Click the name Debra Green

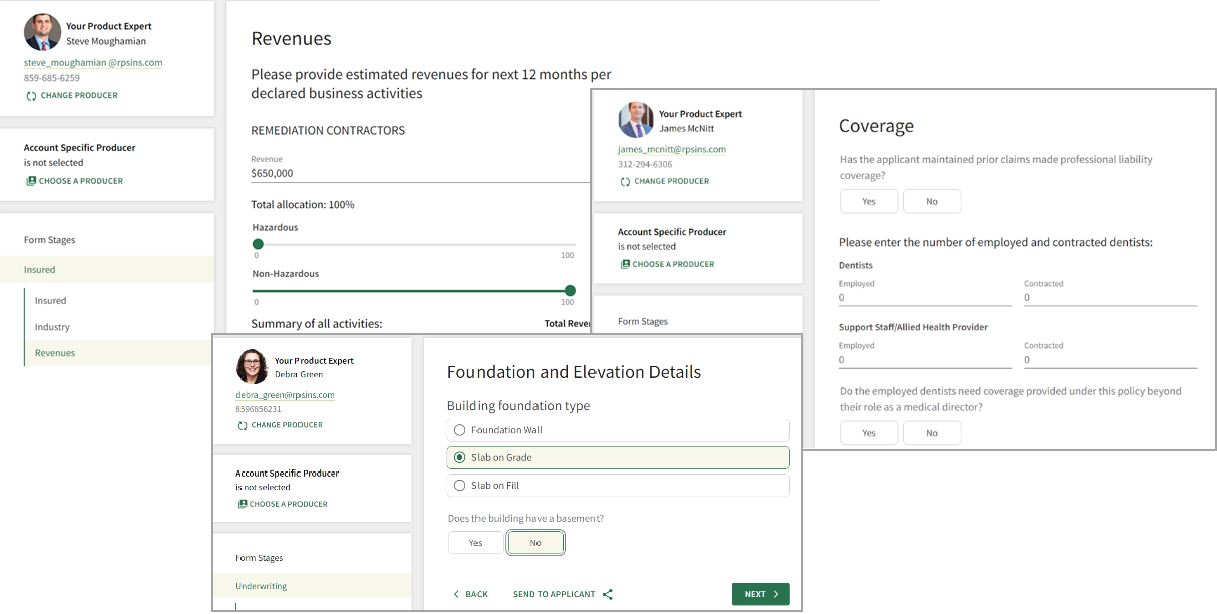click(299, 375)
